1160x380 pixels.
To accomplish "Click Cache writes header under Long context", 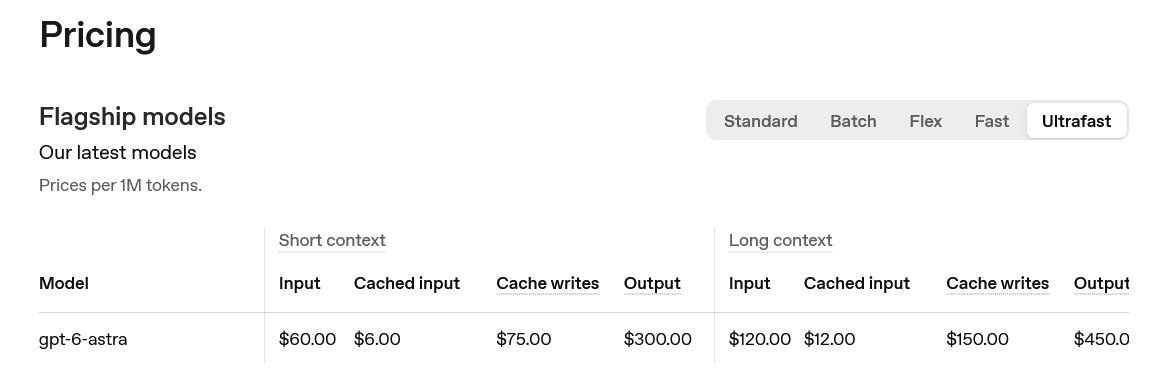I will click(997, 283).
